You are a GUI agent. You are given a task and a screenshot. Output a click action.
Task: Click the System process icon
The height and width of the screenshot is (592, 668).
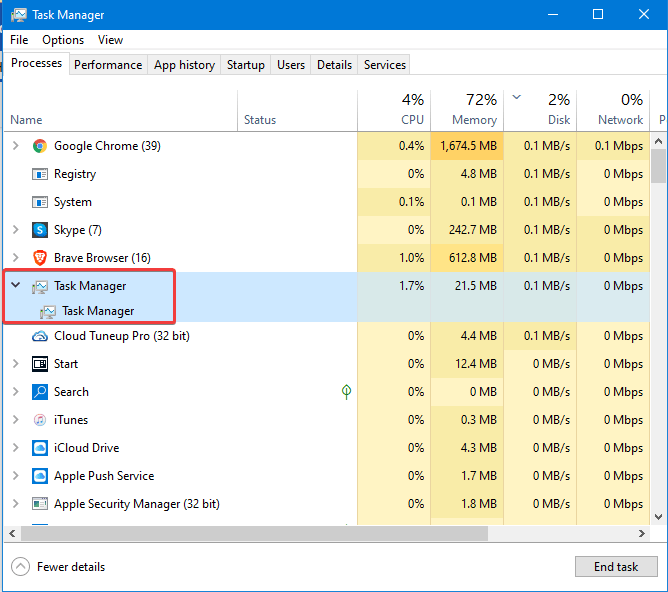coord(40,202)
